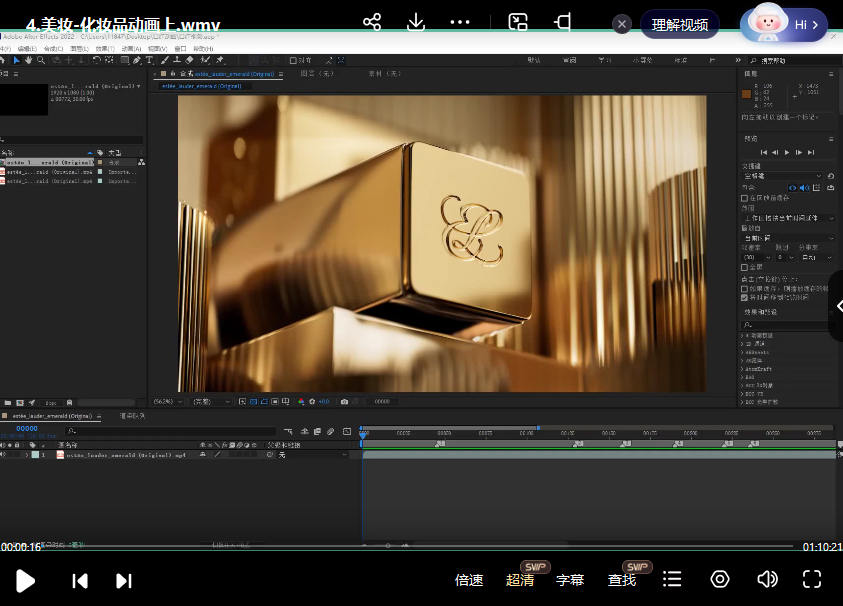Close the 理解视频 prompt with X
This screenshot has height=606, width=843.
[622, 24]
